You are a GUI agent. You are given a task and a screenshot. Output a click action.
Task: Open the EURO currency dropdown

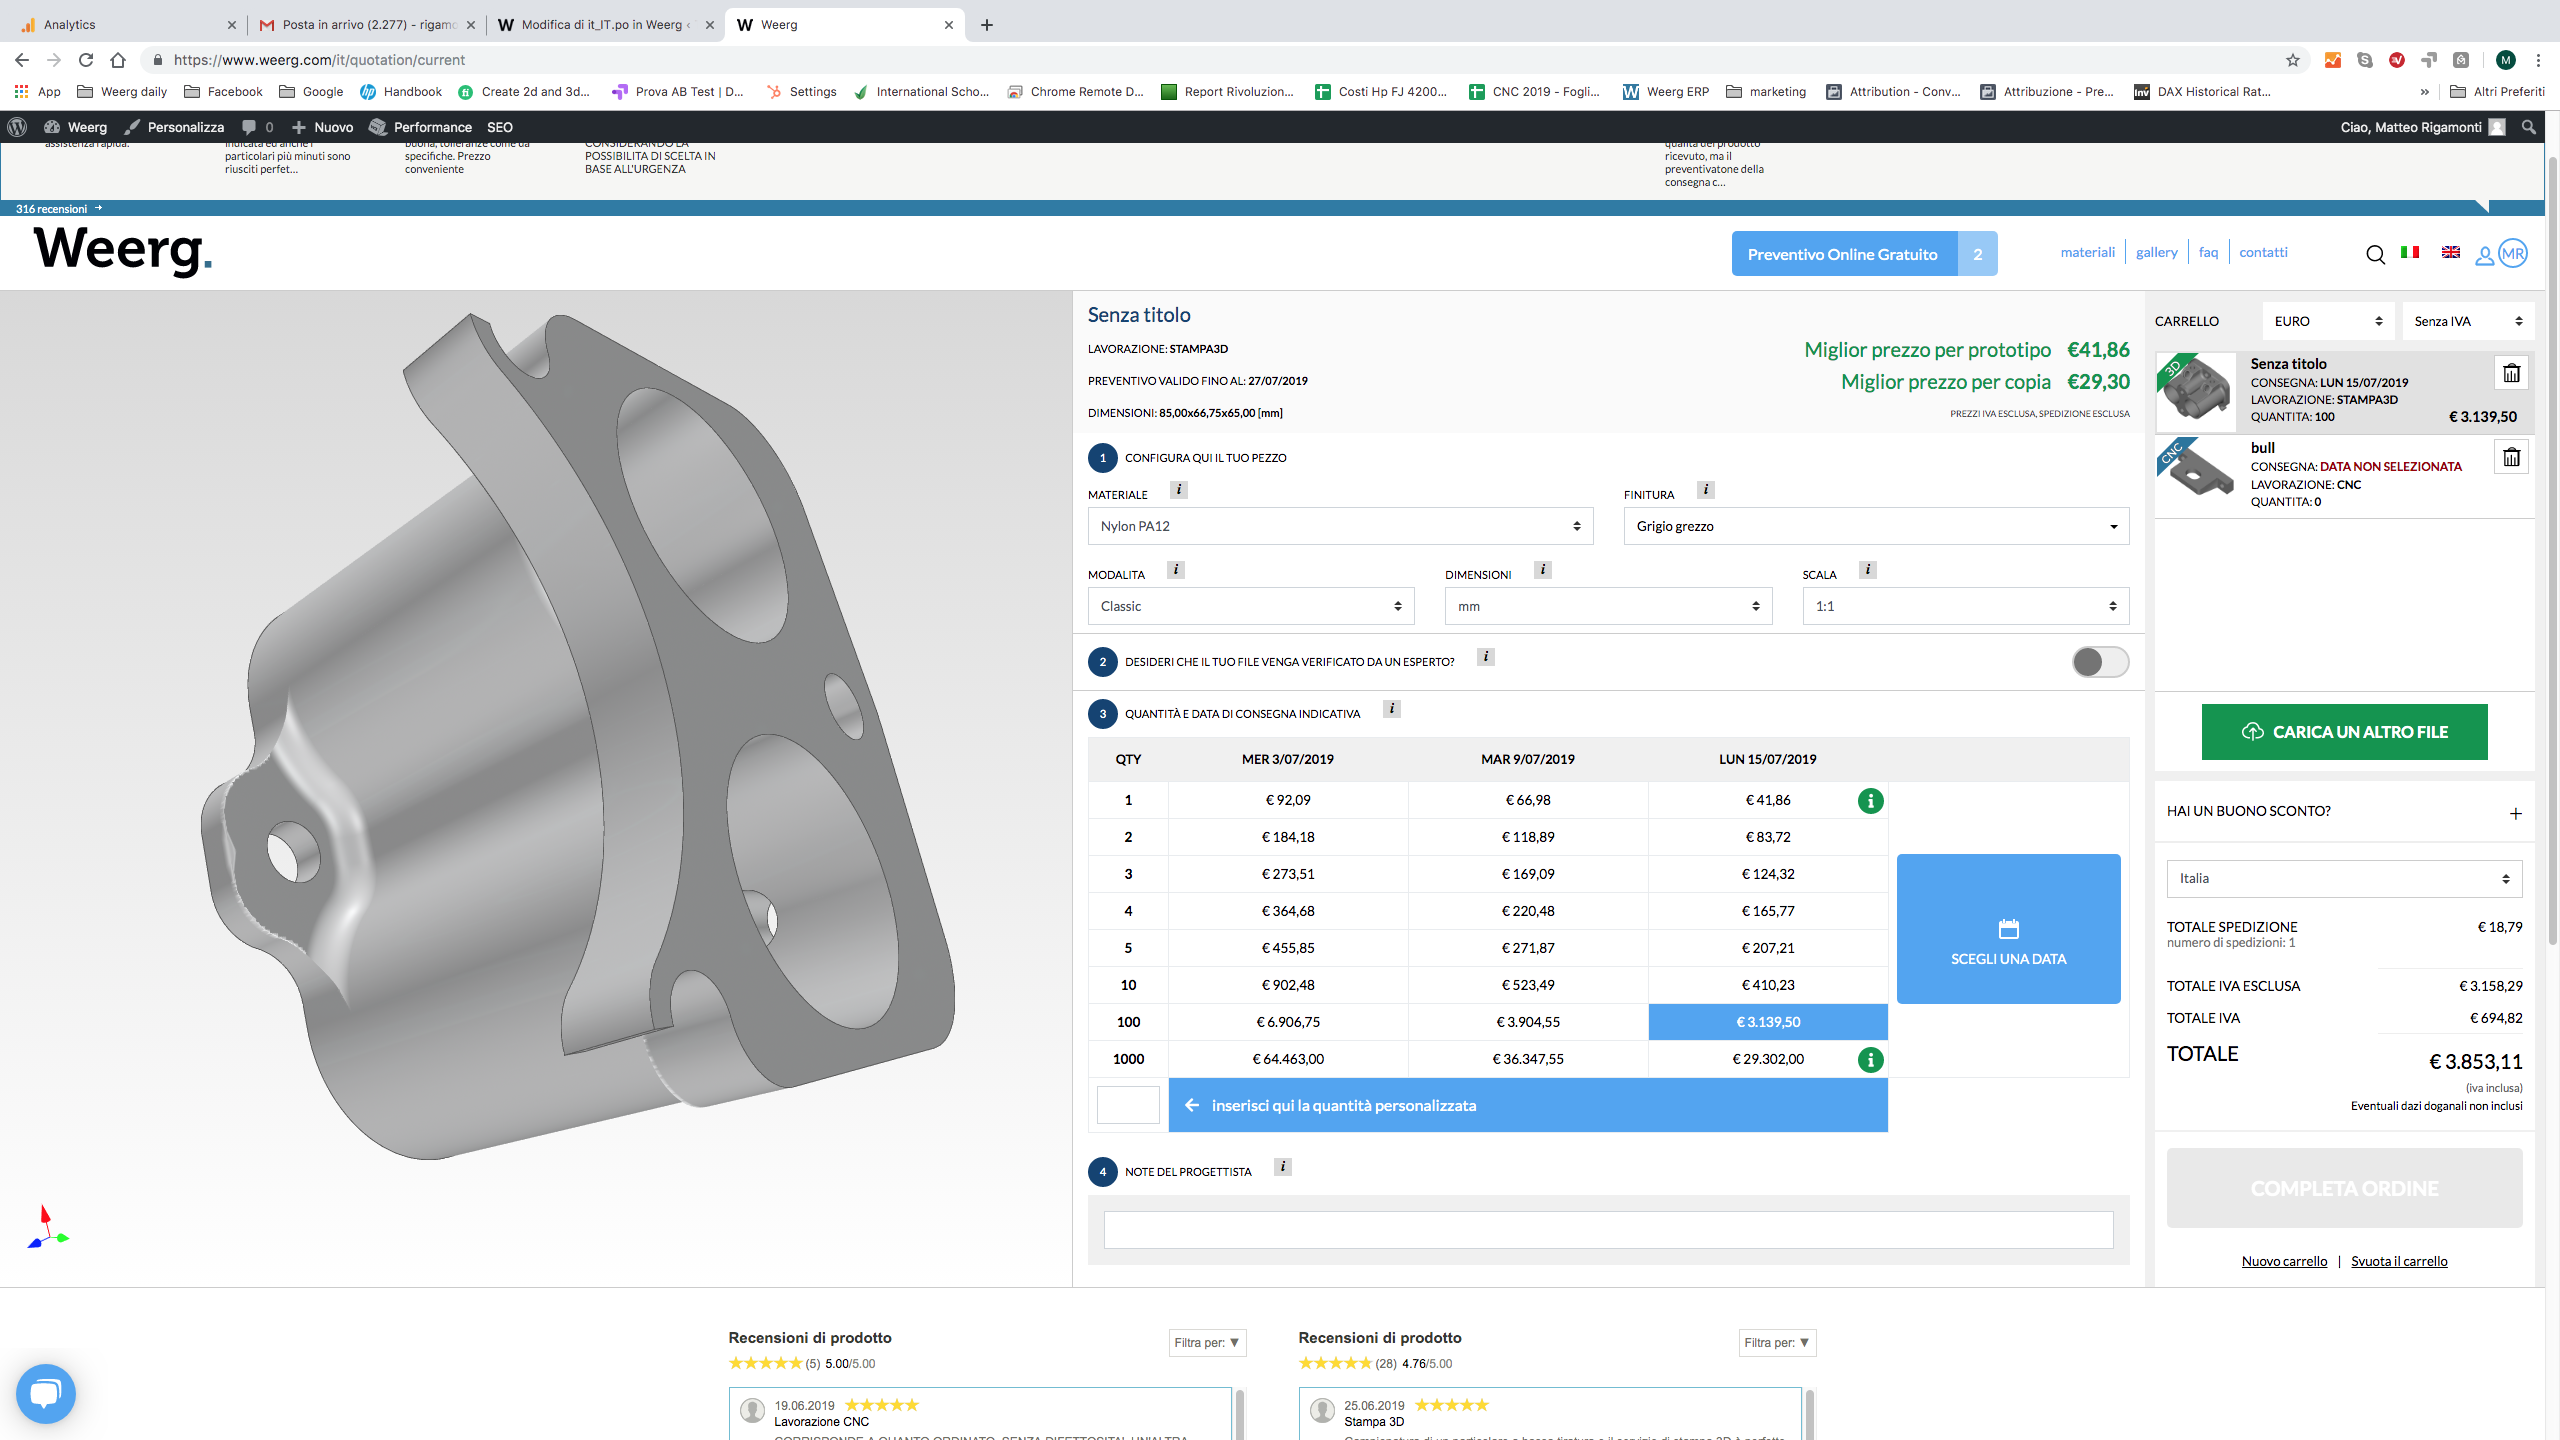click(2327, 321)
